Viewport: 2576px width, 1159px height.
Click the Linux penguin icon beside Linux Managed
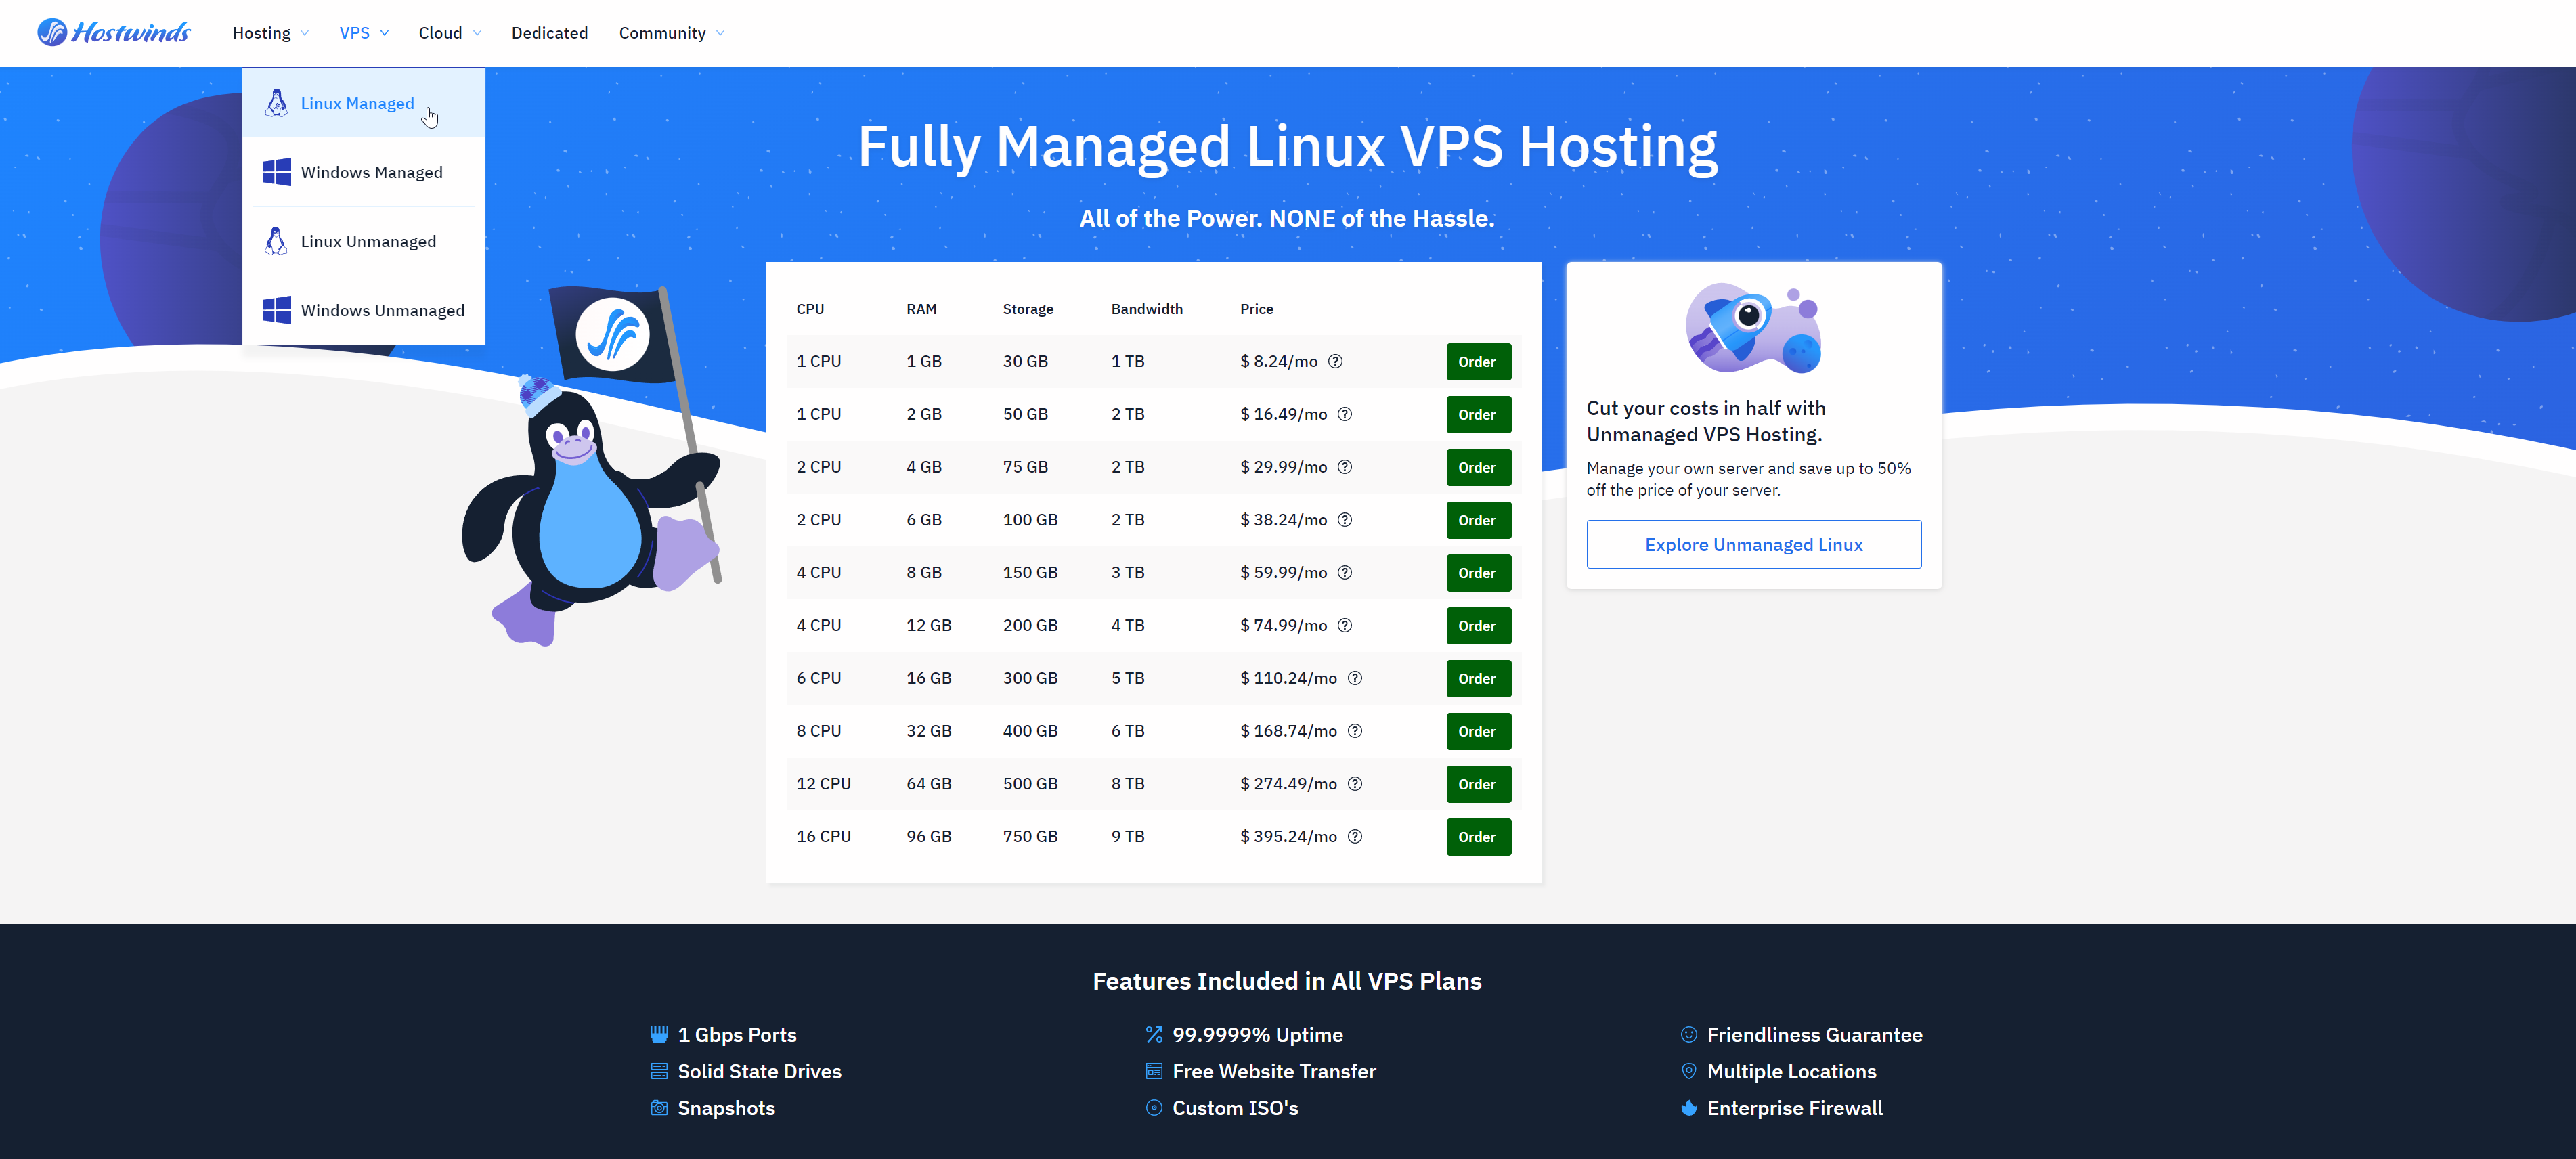coord(276,103)
